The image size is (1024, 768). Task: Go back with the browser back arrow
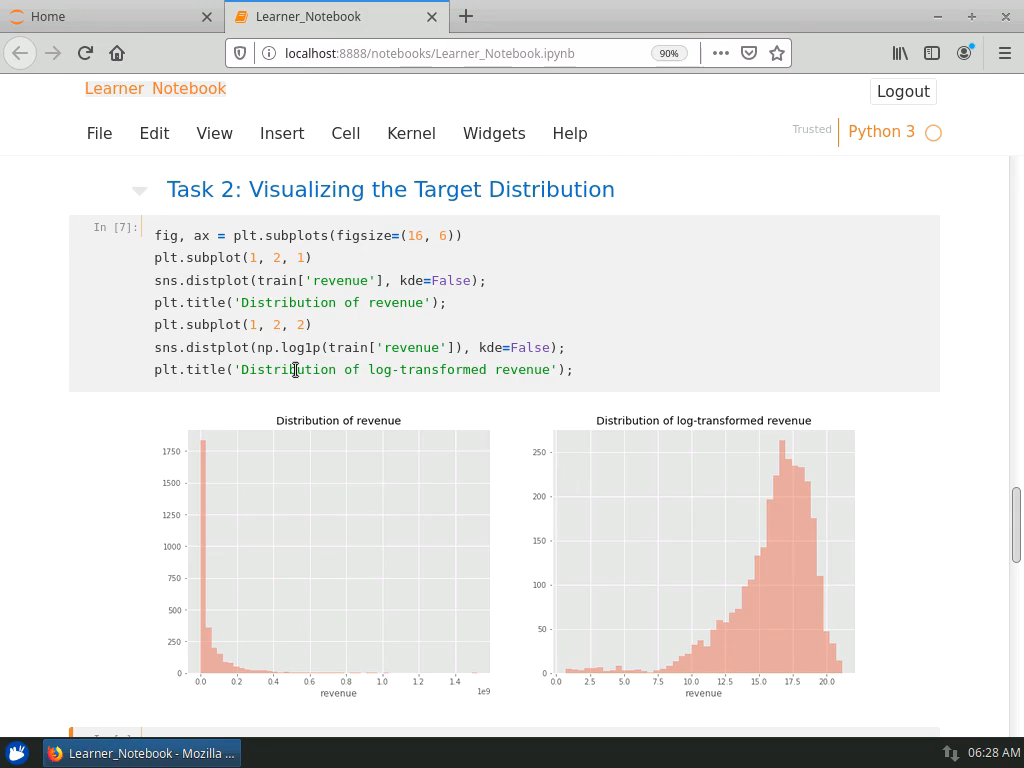click(x=20, y=53)
